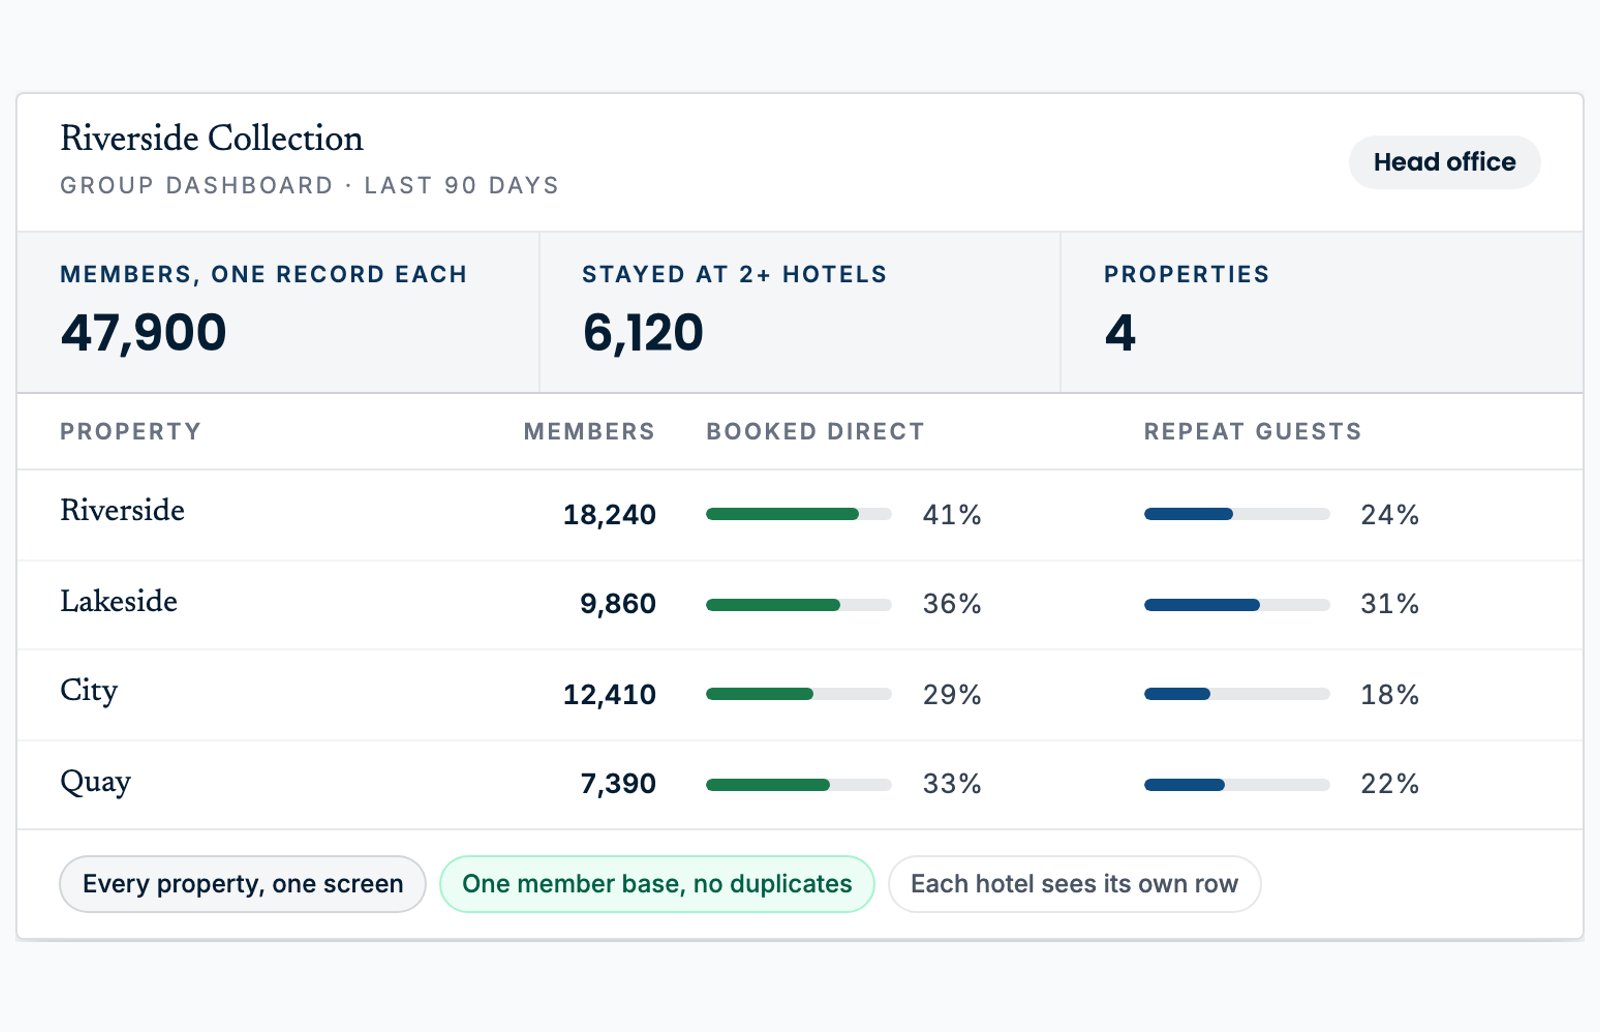Click the 22% repeat guests value
Image resolution: width=1600 pixels, height=1032 pixels.
1390,784
